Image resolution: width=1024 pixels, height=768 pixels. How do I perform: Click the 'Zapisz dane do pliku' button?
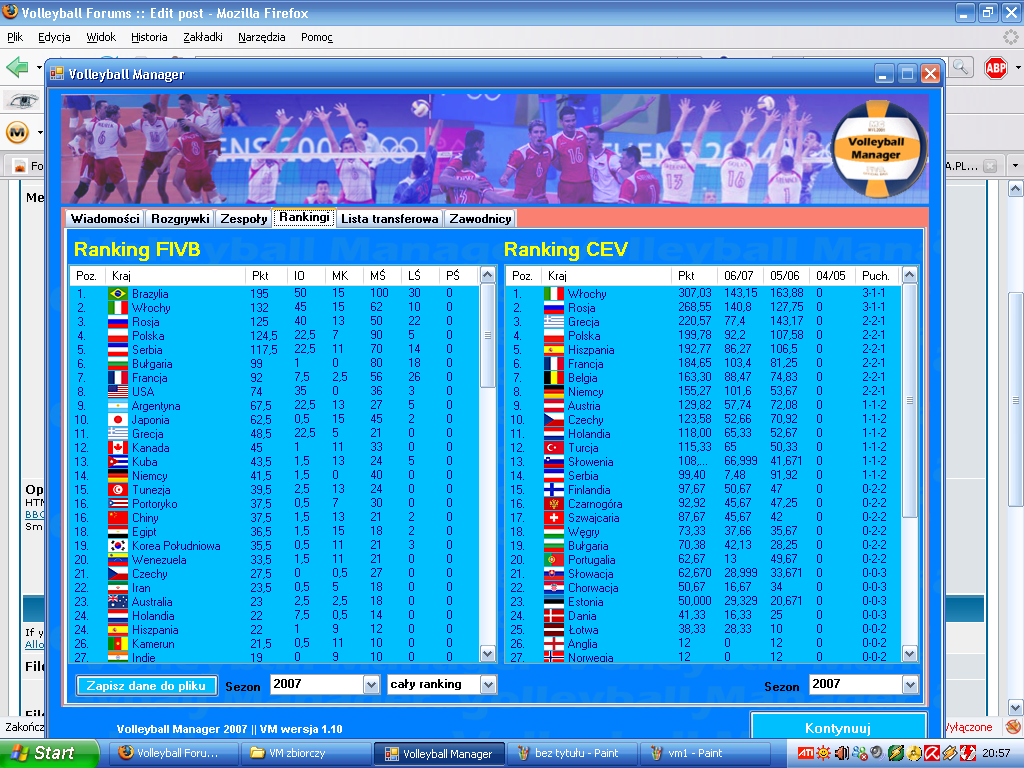click(146, 686)
